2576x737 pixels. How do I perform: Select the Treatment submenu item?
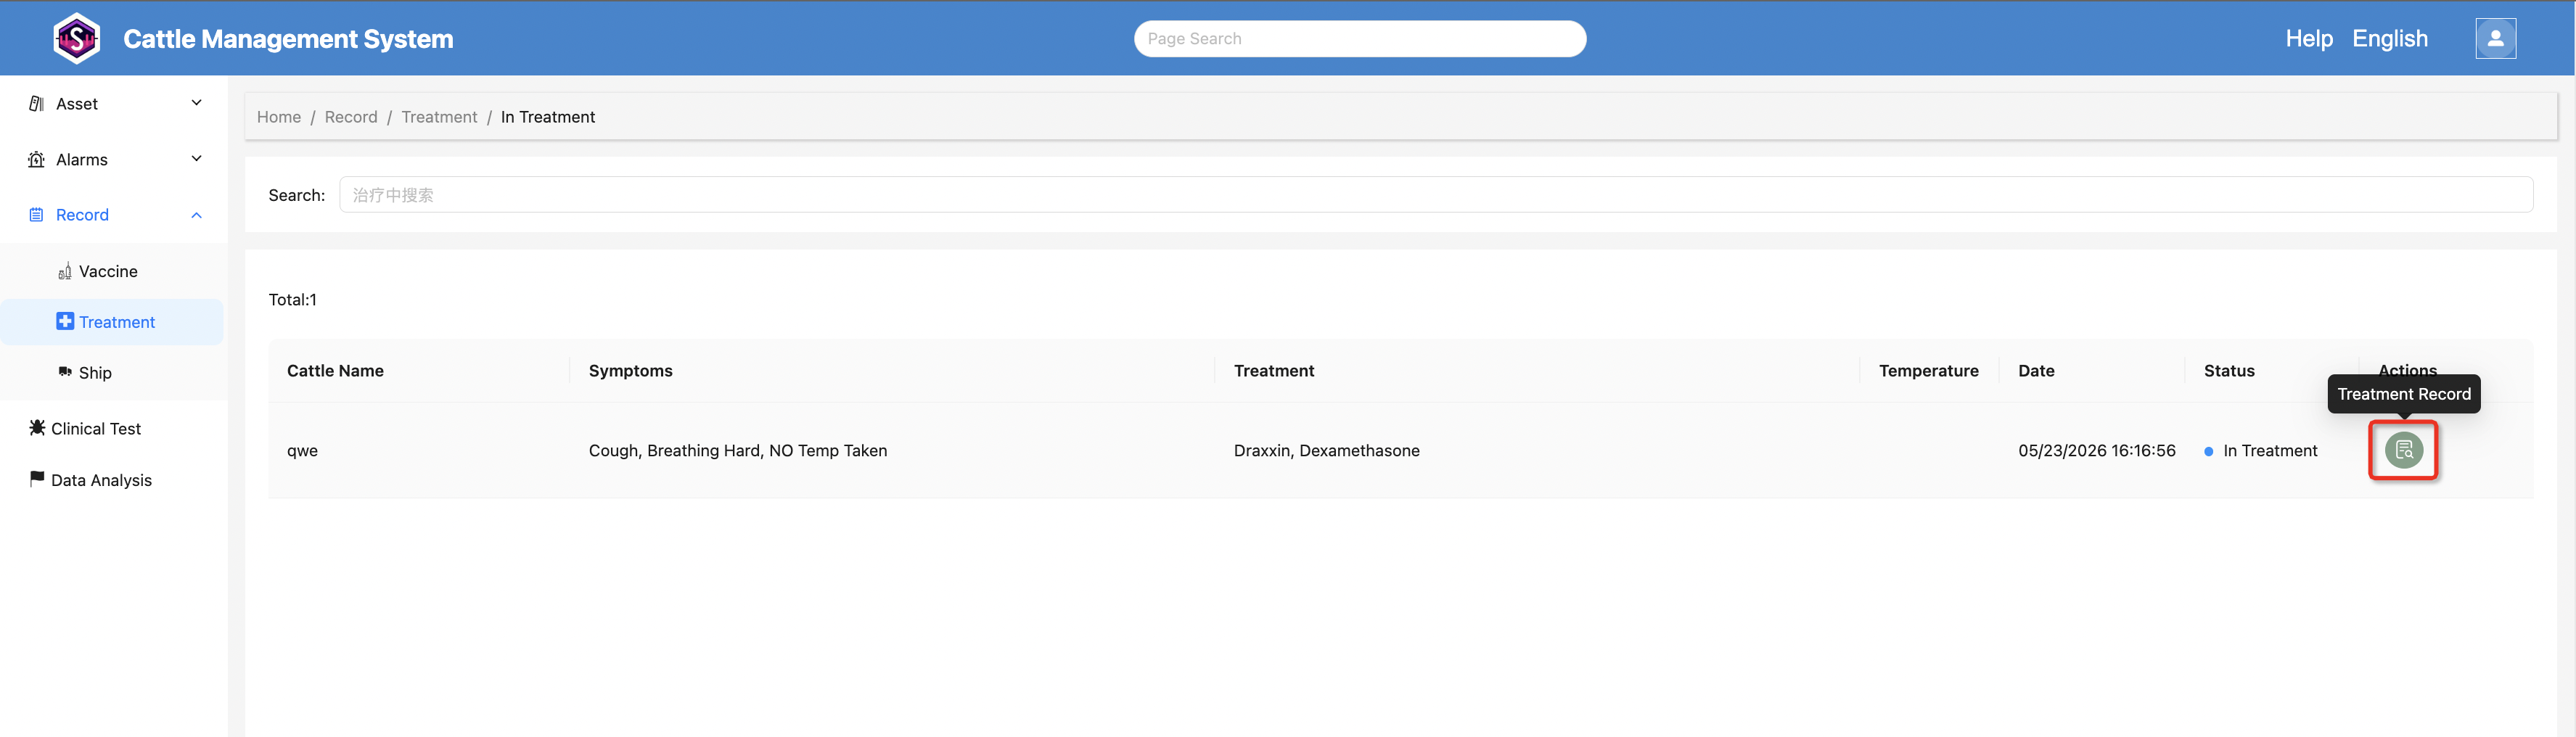tap(112, 322)
